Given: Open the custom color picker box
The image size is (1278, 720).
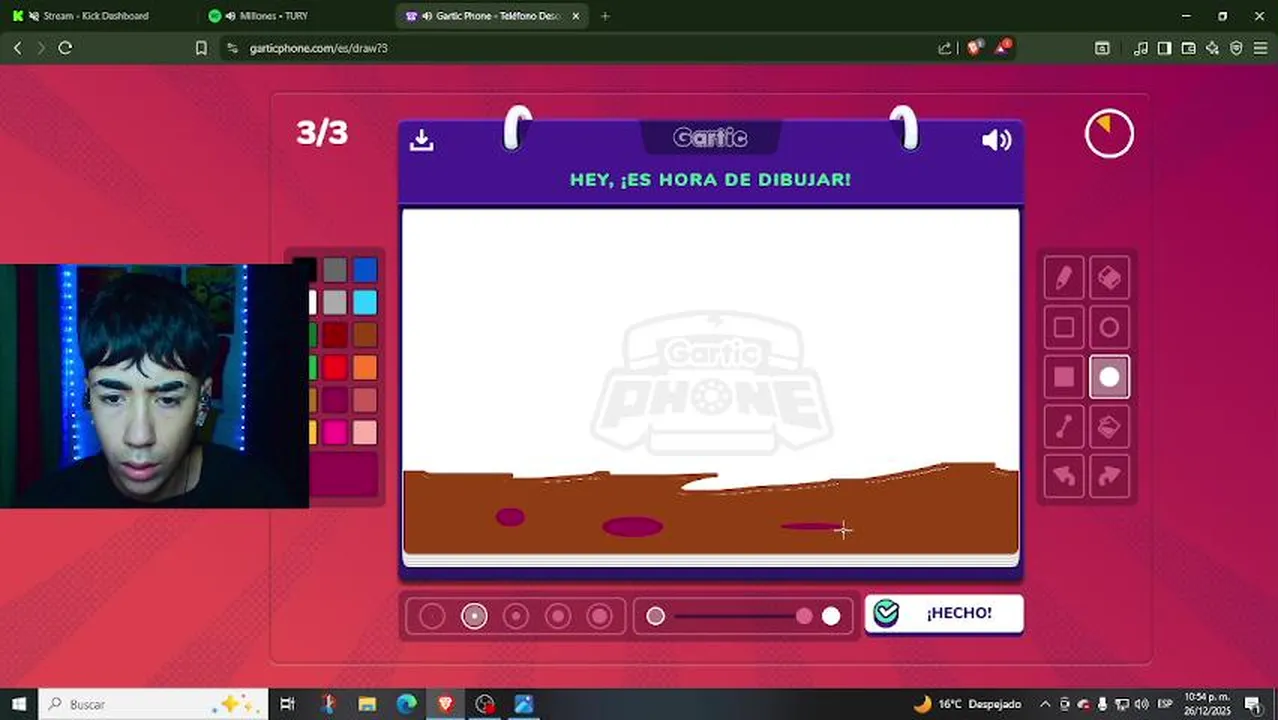Looking at the screenshot, I should 344,474.
